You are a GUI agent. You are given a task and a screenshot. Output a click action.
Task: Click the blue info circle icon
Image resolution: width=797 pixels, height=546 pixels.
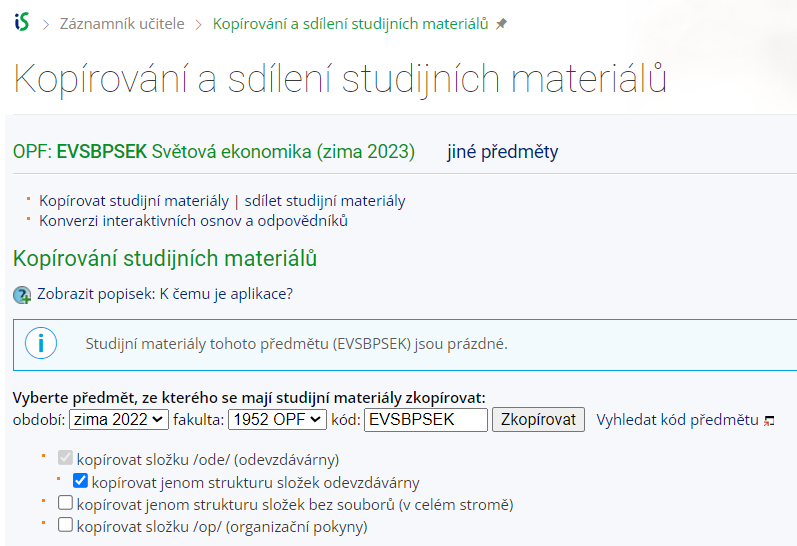tap(41, 343)
